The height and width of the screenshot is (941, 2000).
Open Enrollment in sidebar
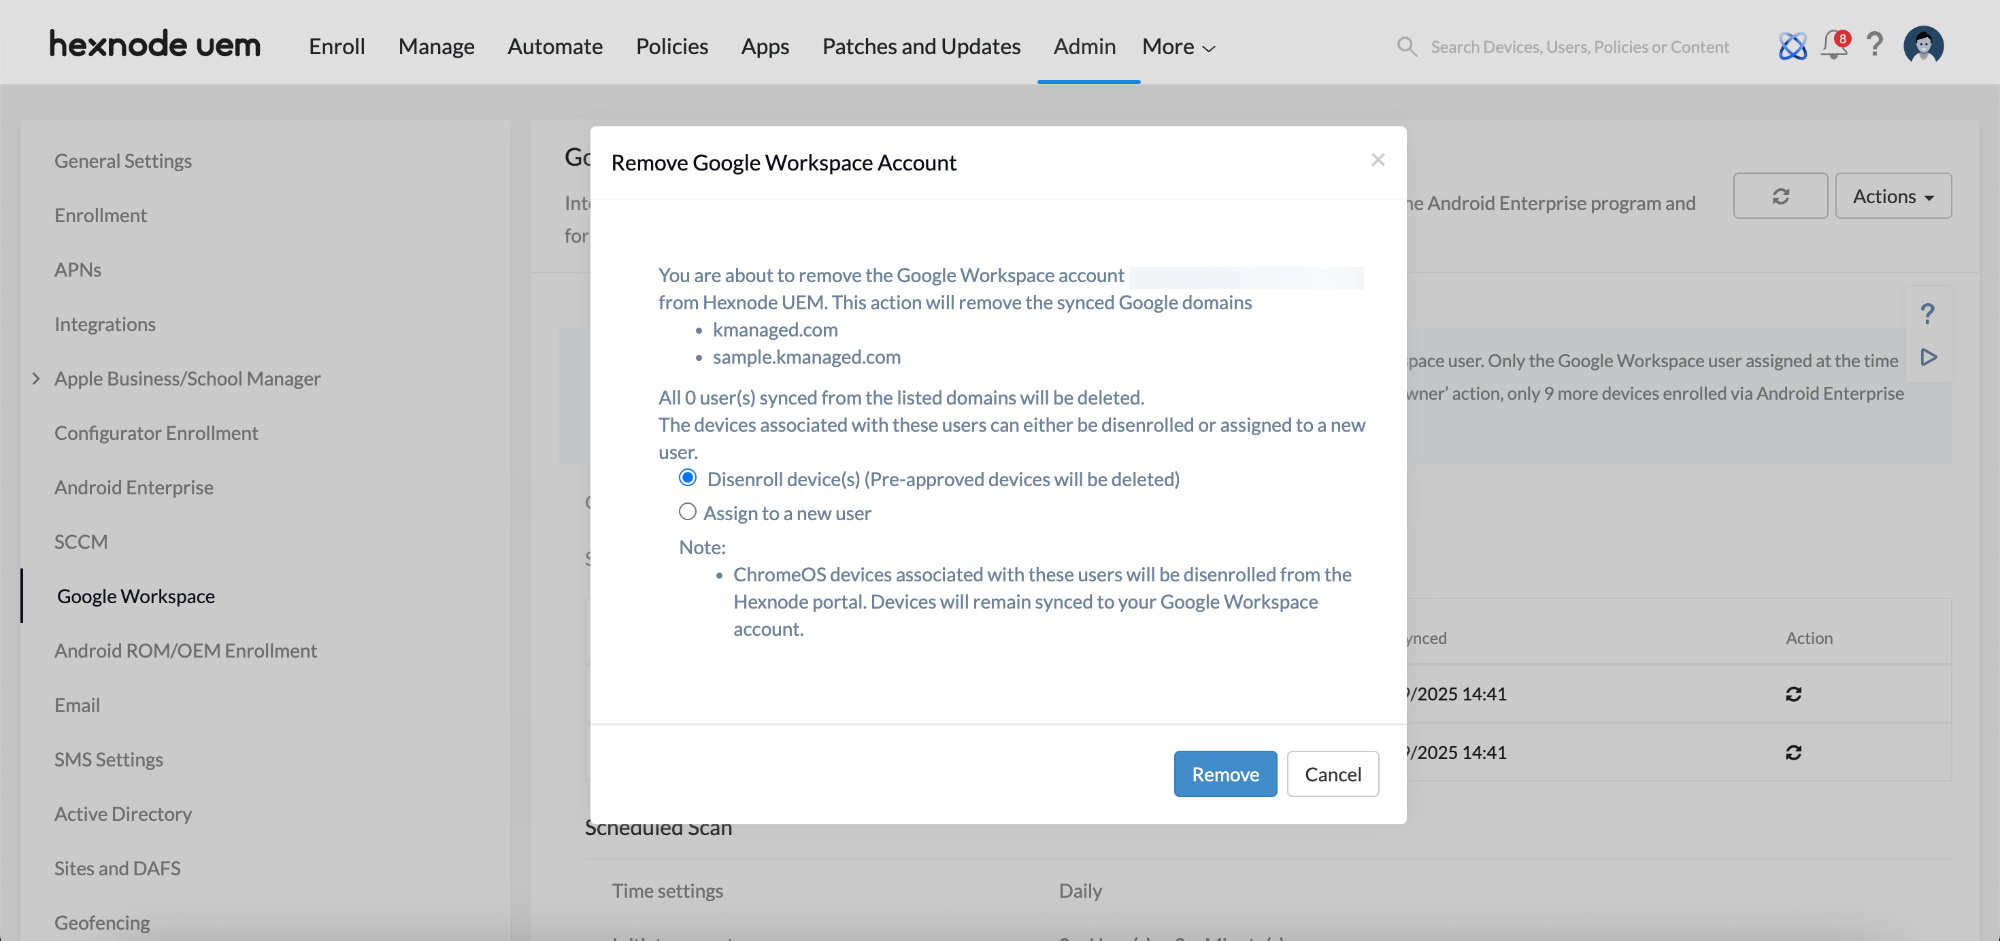pyautogui.click(x=100, y=215)
